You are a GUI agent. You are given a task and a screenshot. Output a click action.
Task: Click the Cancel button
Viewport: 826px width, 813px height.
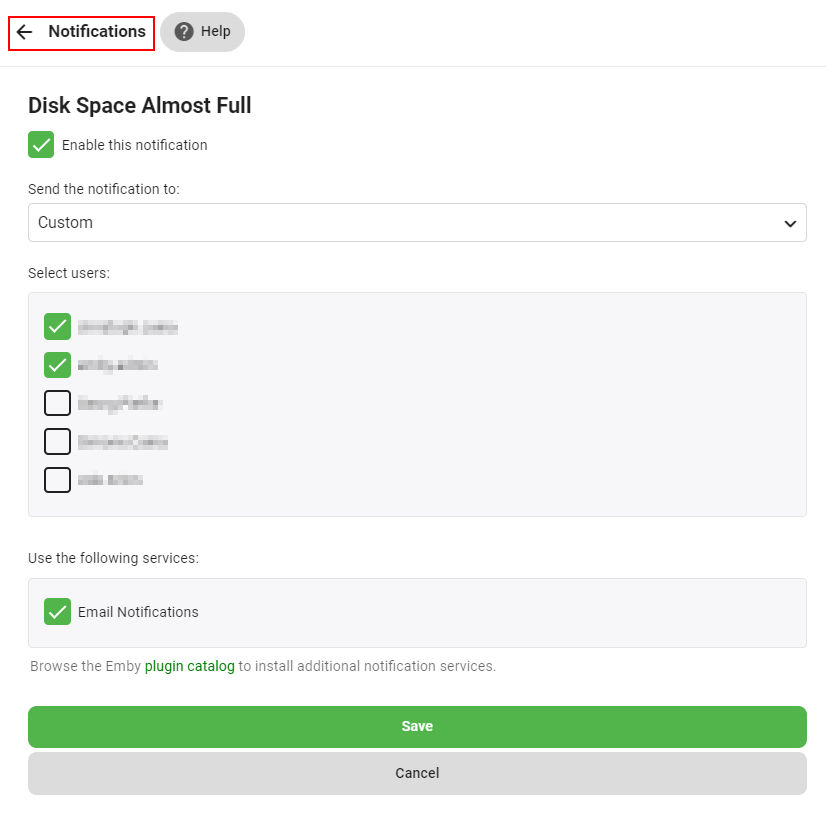(417, 773)
